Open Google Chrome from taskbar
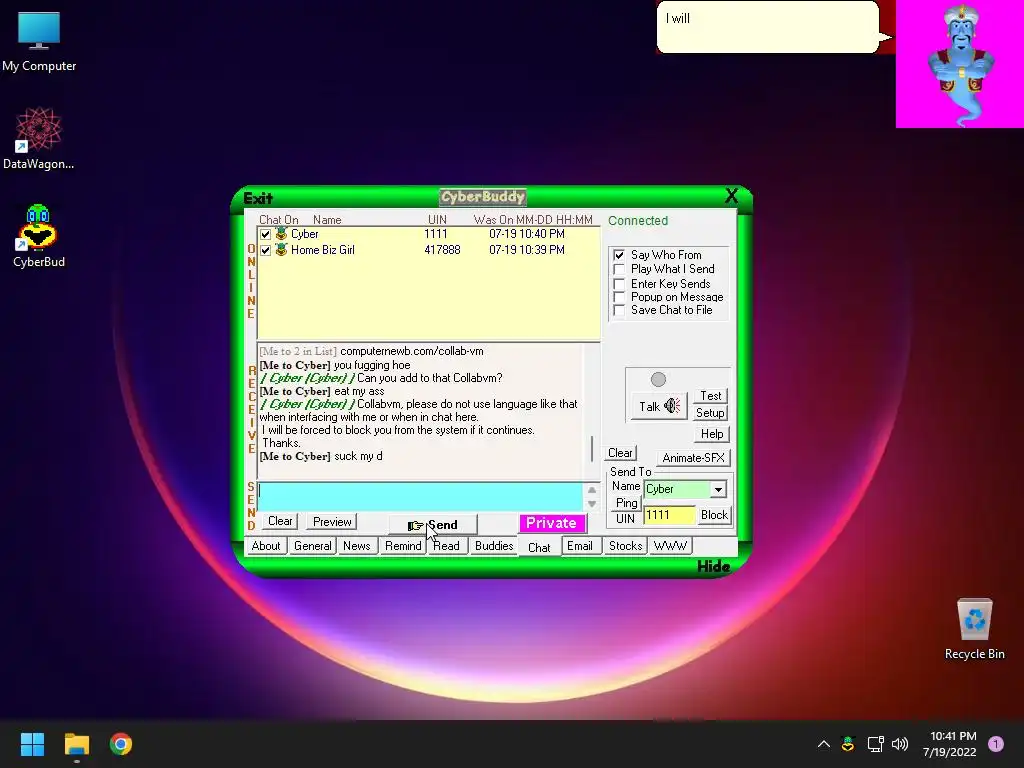The image size is (1024, 768). click(x=121, y=744)
